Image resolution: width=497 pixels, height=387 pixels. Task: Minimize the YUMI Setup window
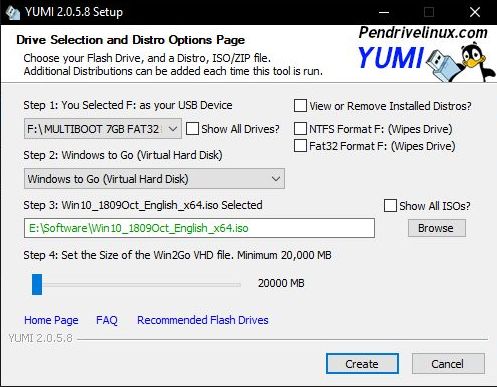tap(384, 12)
